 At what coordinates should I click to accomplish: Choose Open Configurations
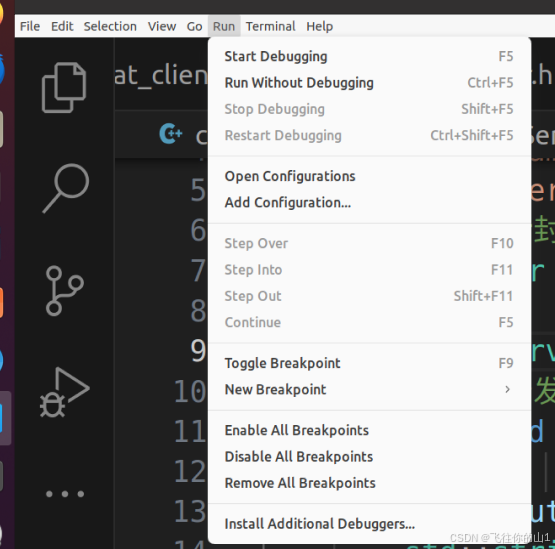(369, 176)
